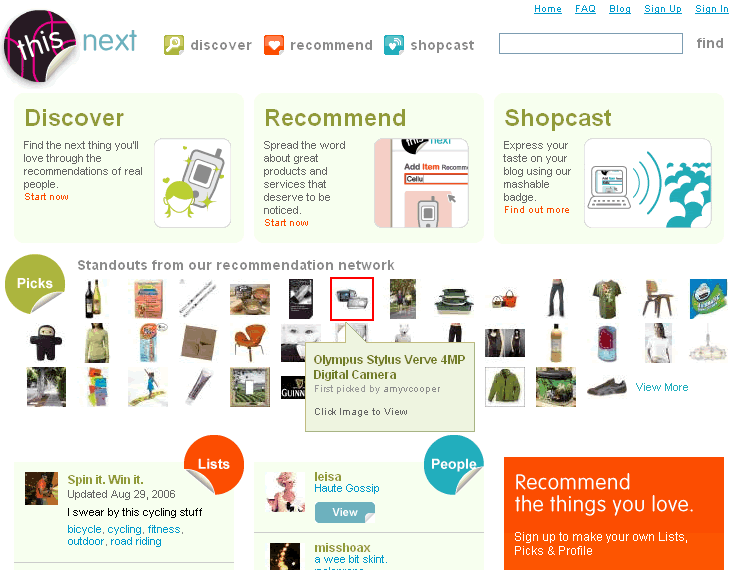Open the discover magnifier icon
Screen dimensions: 732x570
(174, 45)
